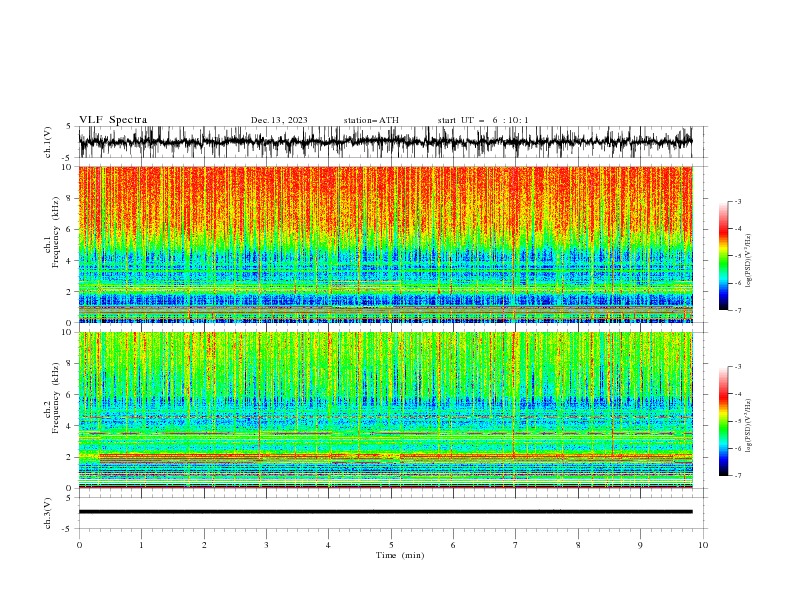Click time axis tick label "3"
Screen dimensions: 792x612
266,545
